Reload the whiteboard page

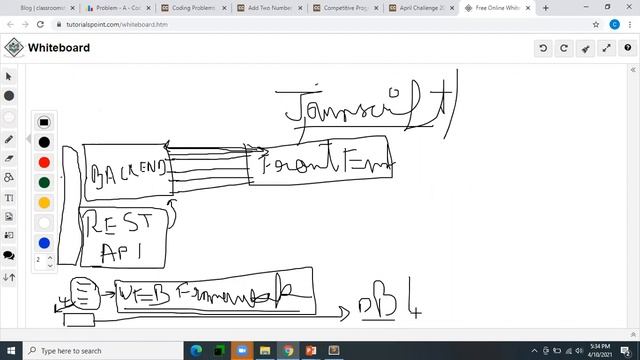(x=40, y=24)
